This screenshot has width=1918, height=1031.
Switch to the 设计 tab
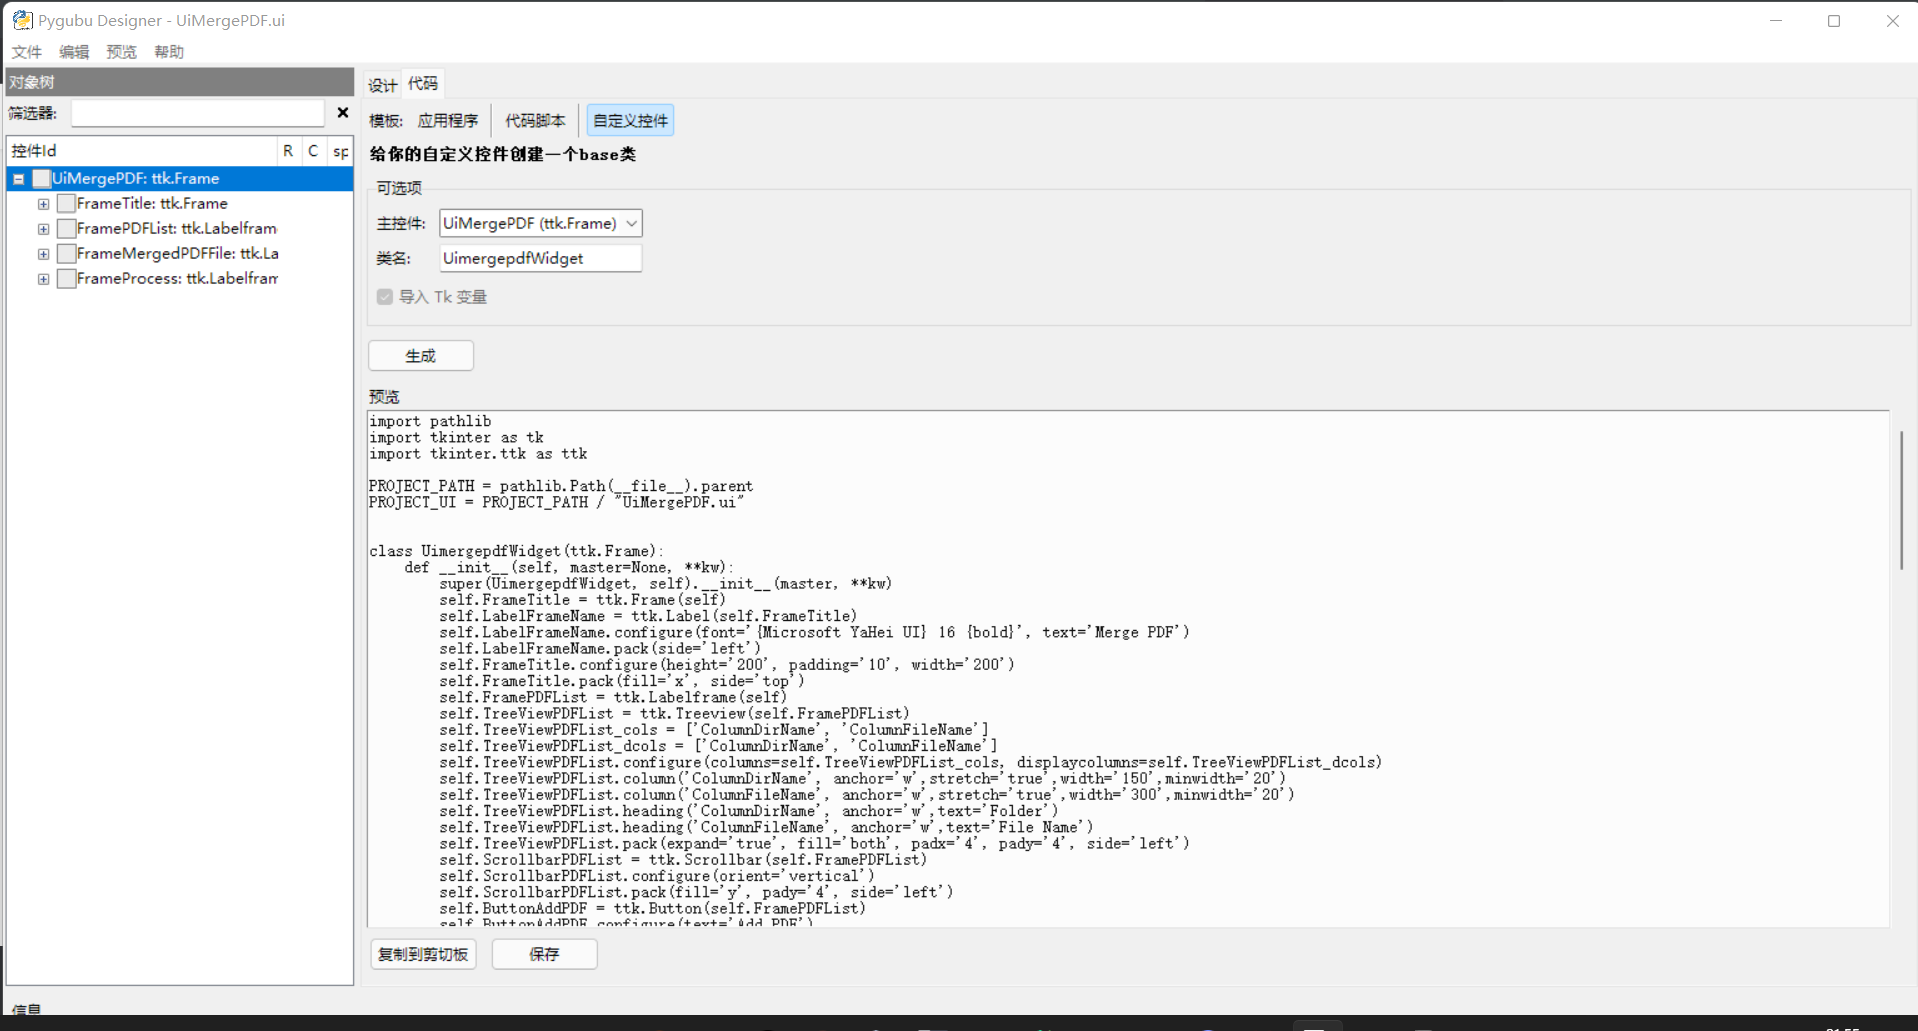[382, 84]
